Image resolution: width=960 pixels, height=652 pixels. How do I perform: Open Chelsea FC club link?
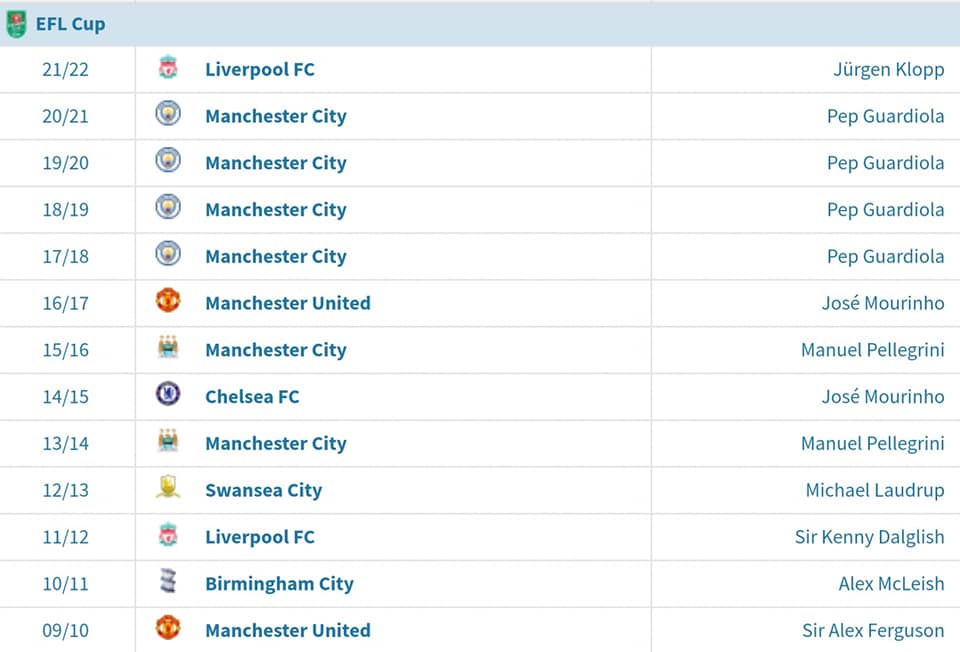click(252, 397)
